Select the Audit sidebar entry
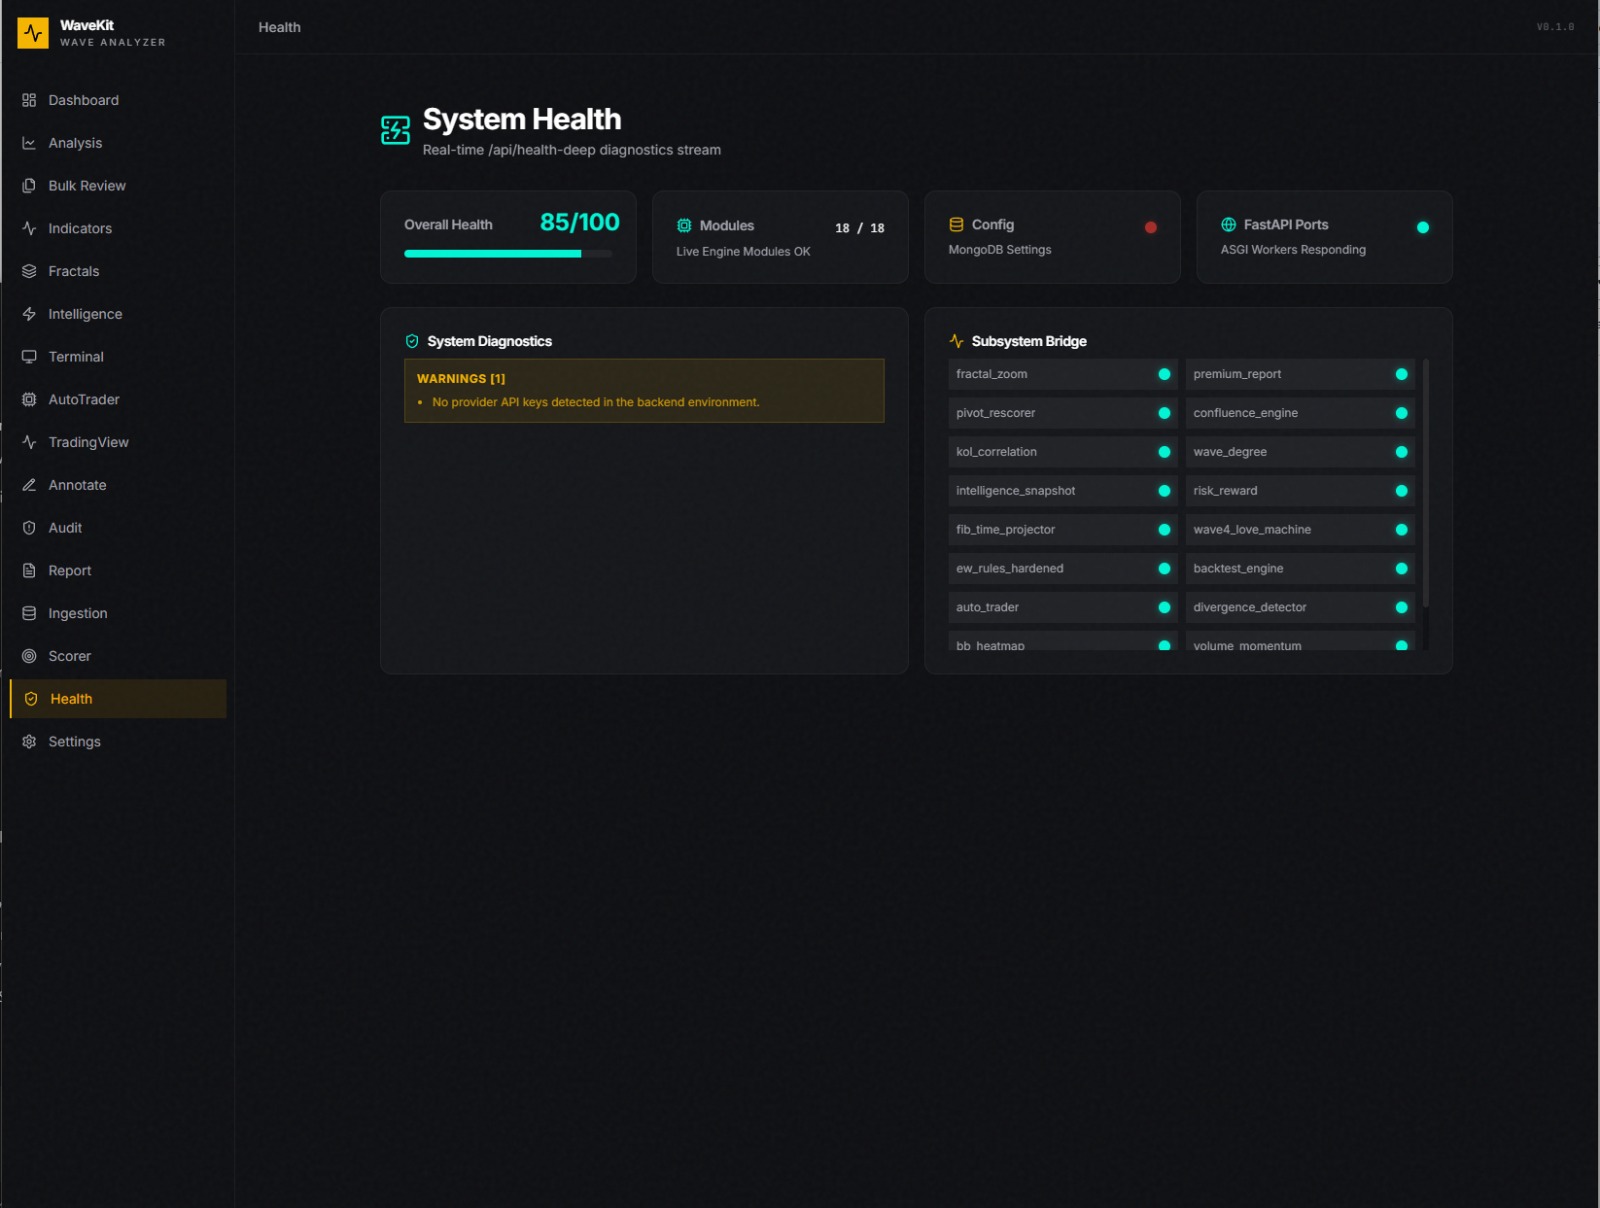Image resolution: width=1600 pixels, height=1208 pixels. [x=118, y=528]
